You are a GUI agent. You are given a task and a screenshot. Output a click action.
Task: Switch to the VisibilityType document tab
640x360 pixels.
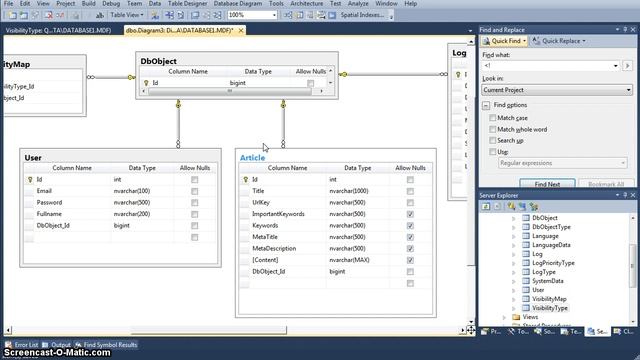[x=58, y=30]
